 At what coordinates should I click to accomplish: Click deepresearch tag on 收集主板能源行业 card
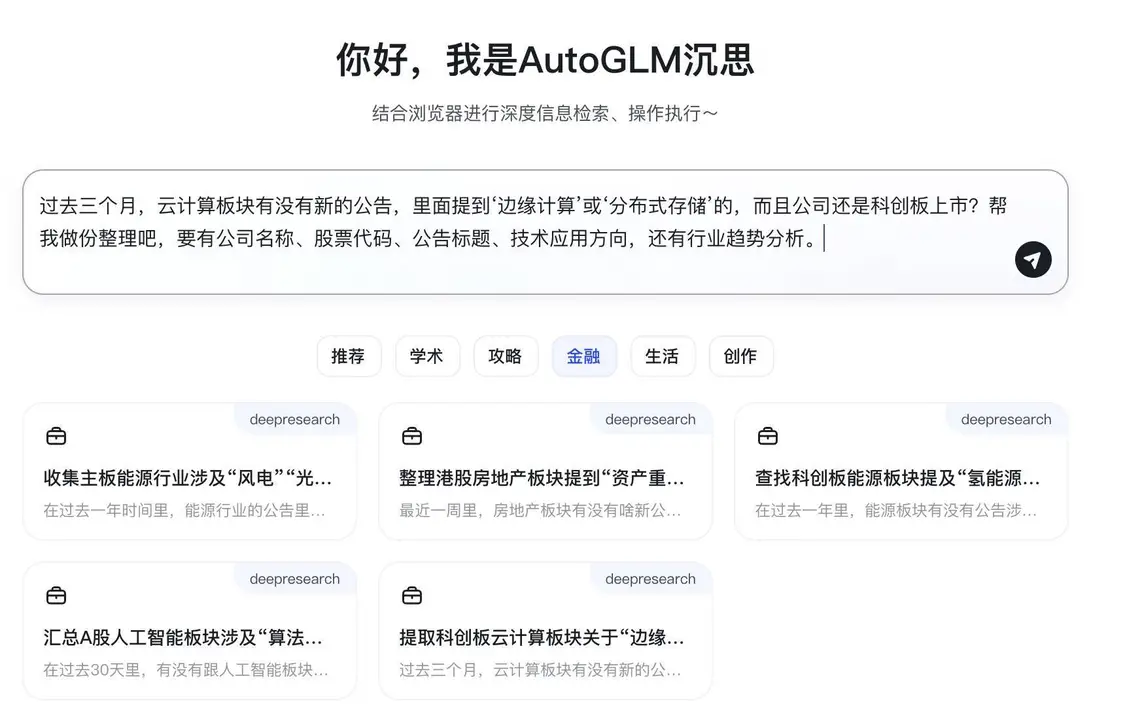pyautogui.click(x=295, y=420)
